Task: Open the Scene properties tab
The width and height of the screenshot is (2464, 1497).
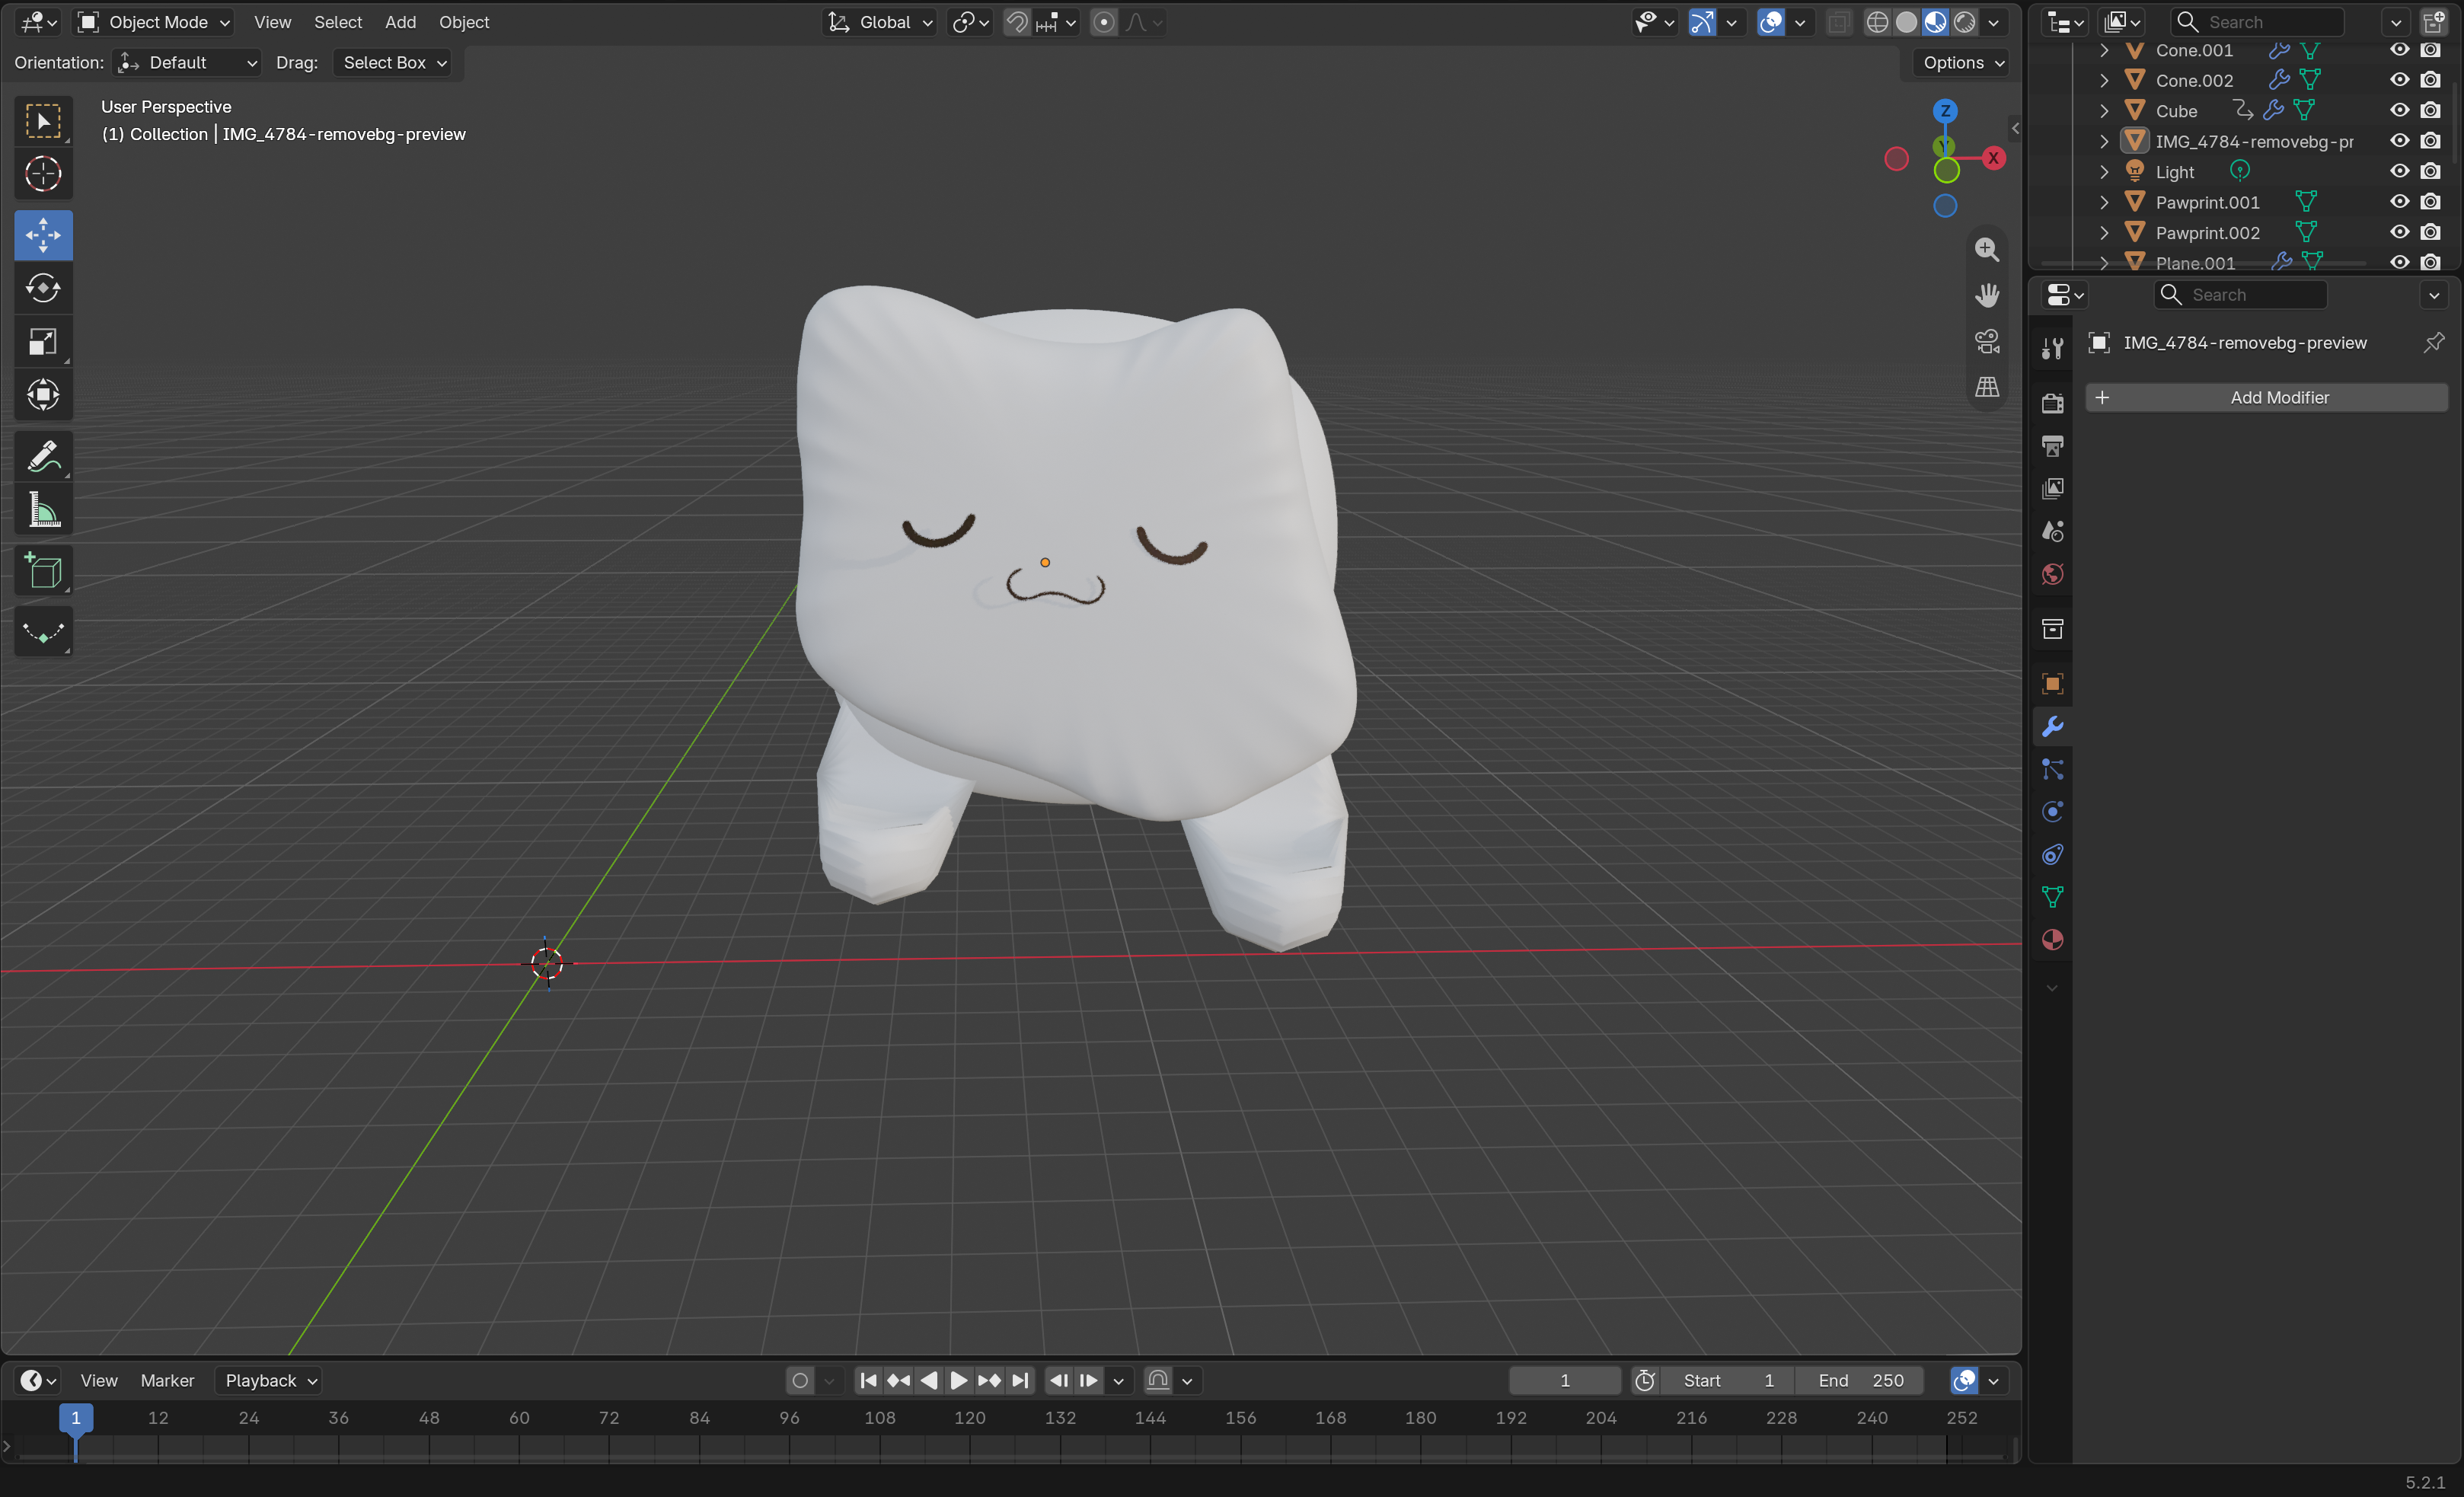Action: pos(2052,531)
